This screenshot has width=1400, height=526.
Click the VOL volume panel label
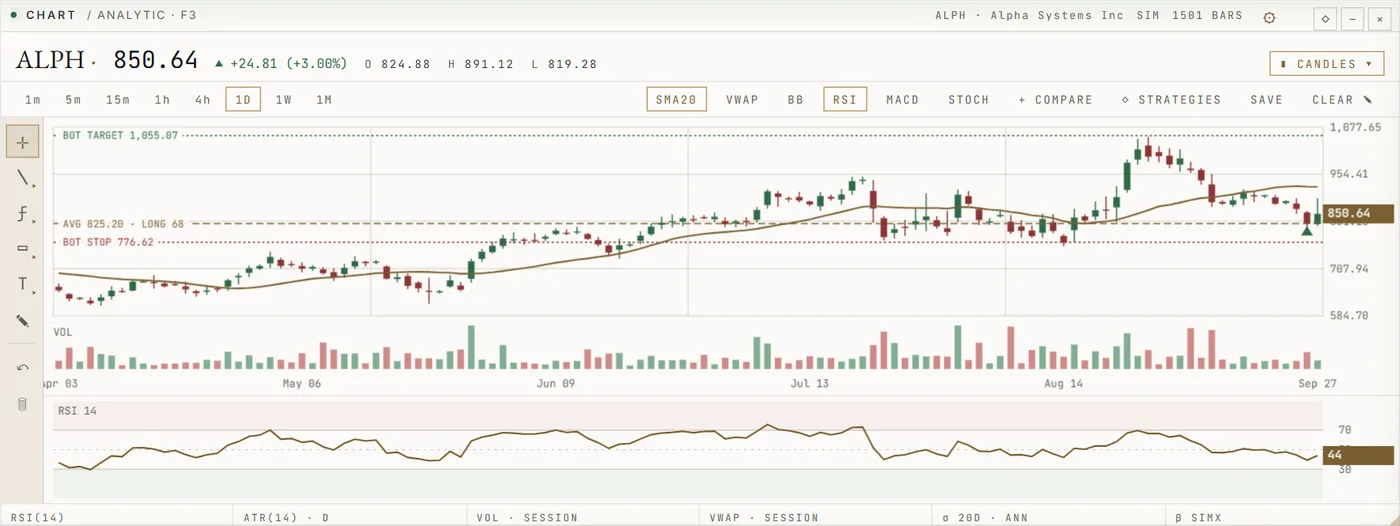coord(64,332)
